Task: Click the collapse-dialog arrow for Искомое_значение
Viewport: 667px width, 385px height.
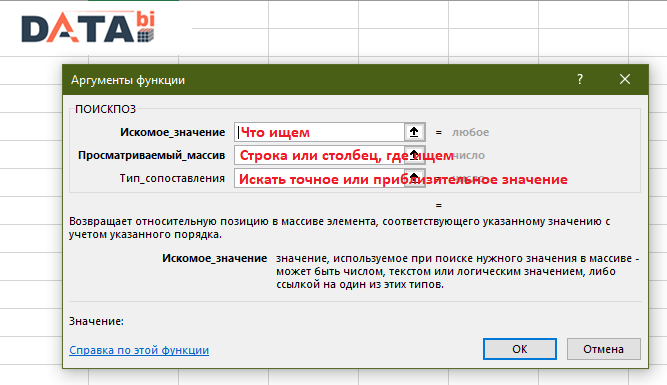Action: pos(414,132)
